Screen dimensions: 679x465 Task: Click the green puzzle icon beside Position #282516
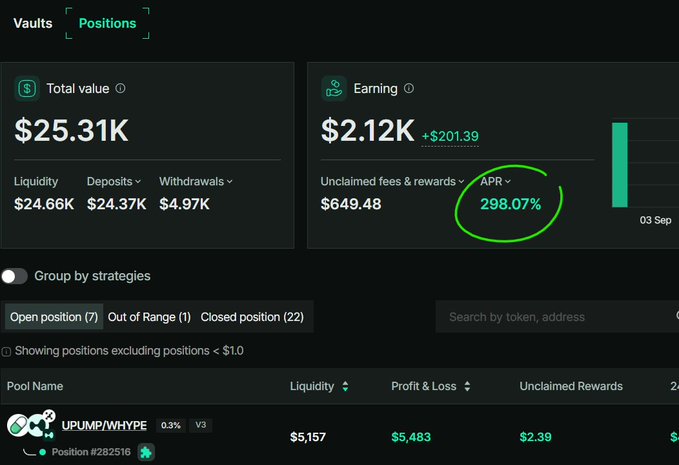pyautogui.click(x=146, y=452)
